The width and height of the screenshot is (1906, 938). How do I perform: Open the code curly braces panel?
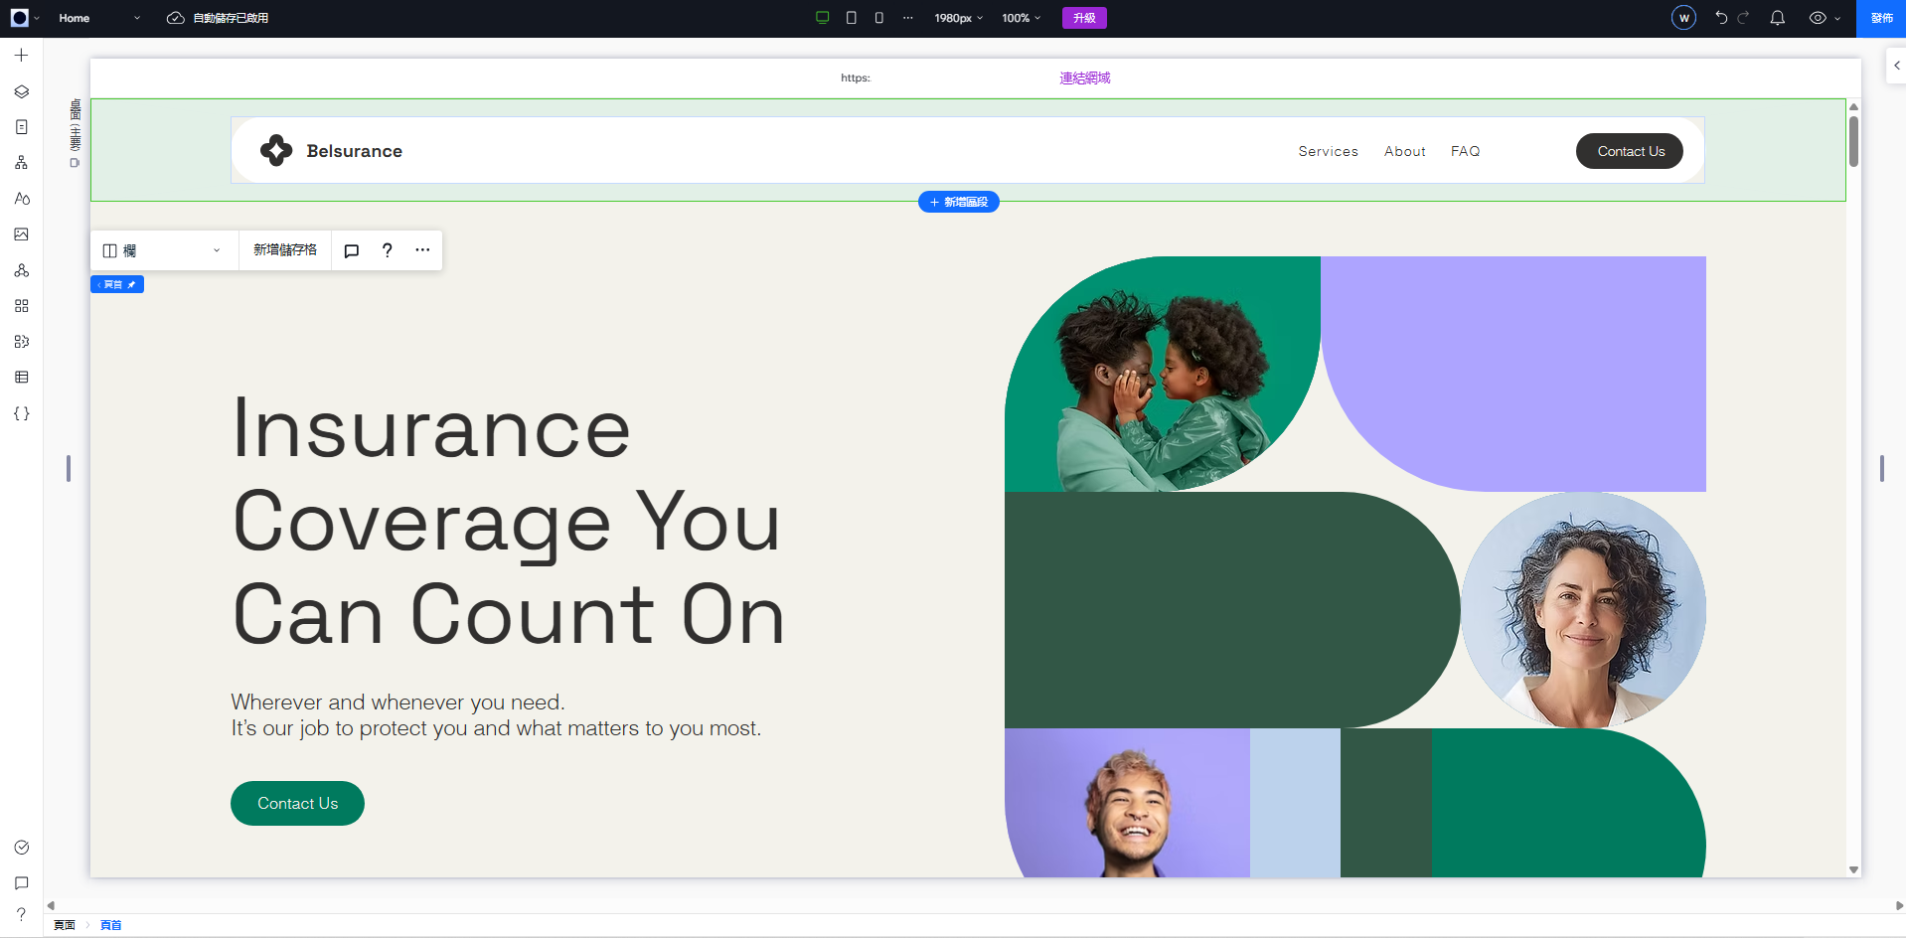(21, 413)
